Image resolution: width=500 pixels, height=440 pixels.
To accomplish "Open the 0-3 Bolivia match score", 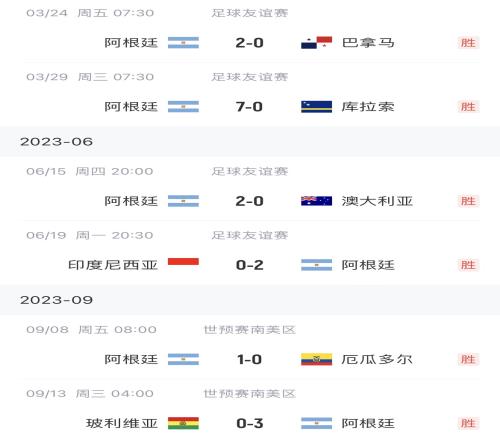I will 250,423.
